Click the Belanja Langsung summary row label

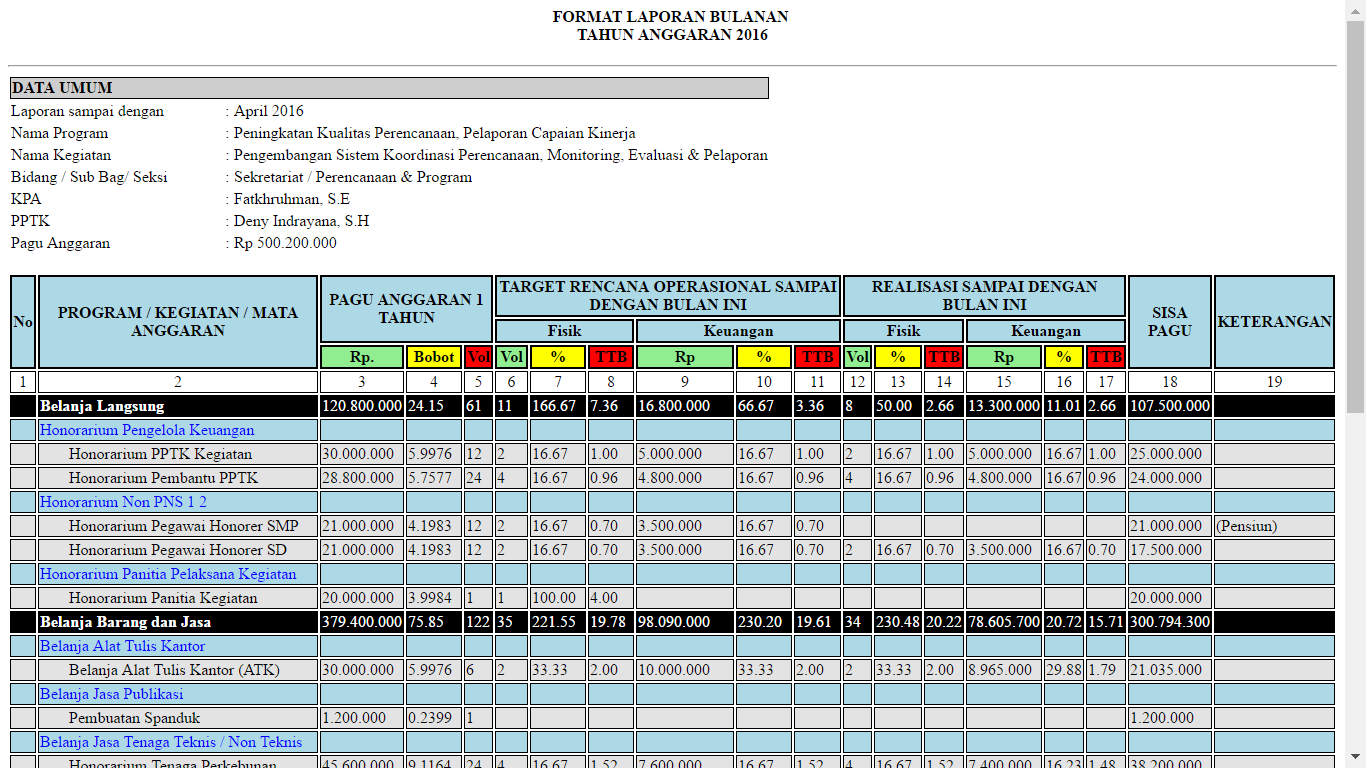click(102, 406)
